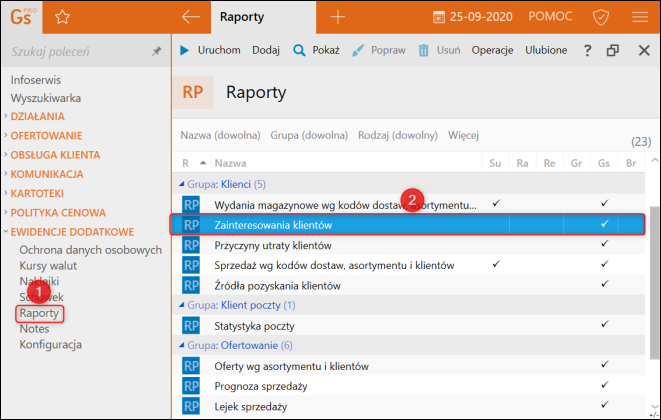
Task: Expand the OFERTOWANIE menu section
Action: coord(5,135)
